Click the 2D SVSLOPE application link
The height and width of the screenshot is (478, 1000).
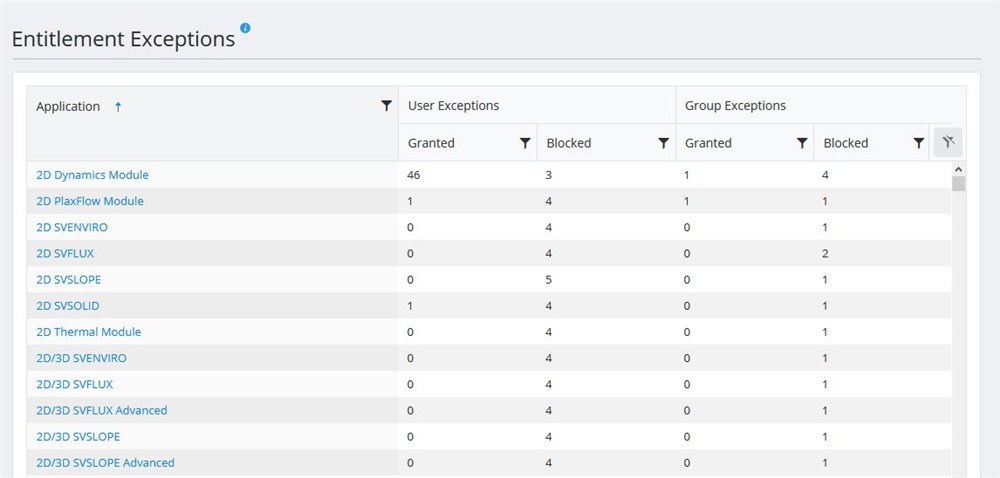(68, 280)
